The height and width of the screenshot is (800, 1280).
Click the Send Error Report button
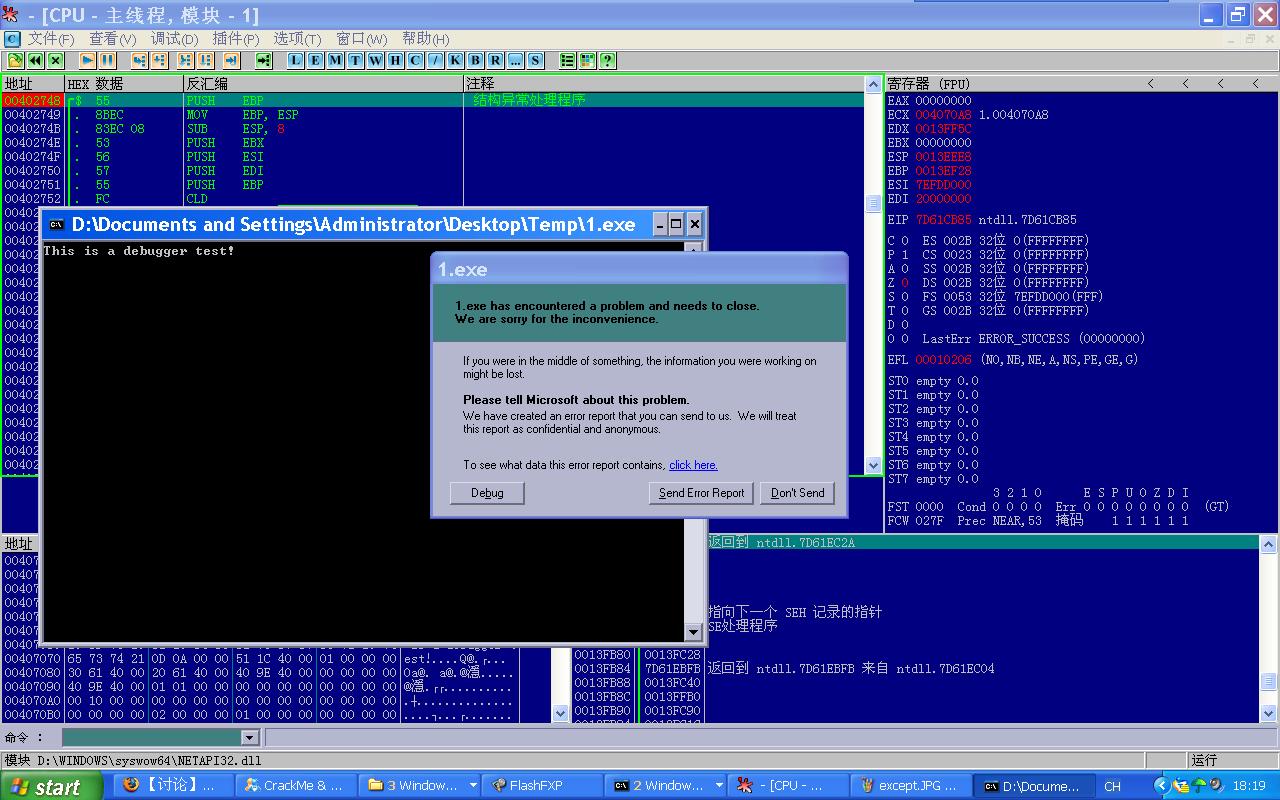click(701, 493)
